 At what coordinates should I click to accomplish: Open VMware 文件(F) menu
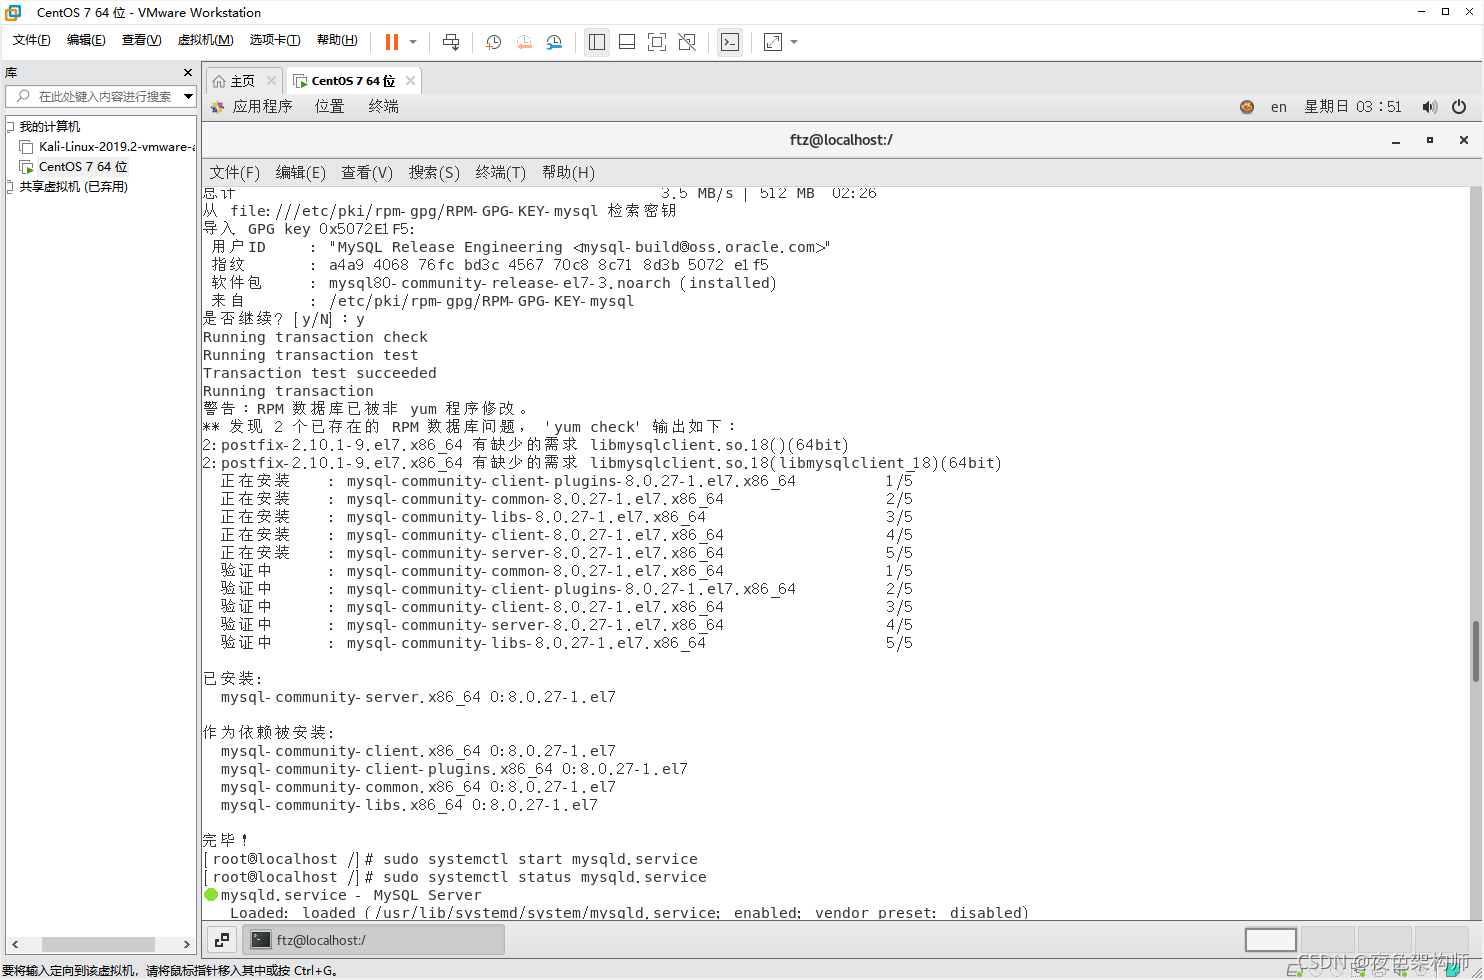[32, 40]
